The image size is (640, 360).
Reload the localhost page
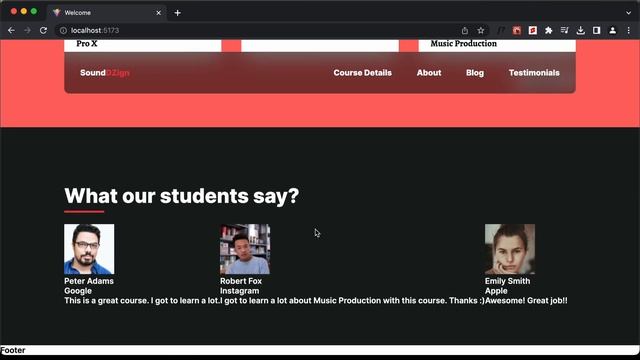click(x=43, y=31)
